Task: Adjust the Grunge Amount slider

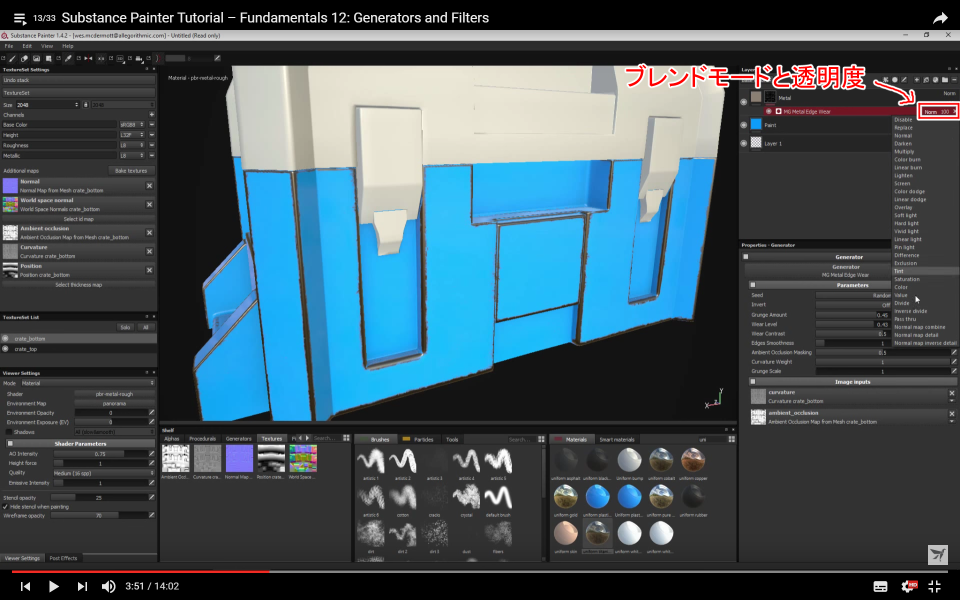Action: click(853, 315)
